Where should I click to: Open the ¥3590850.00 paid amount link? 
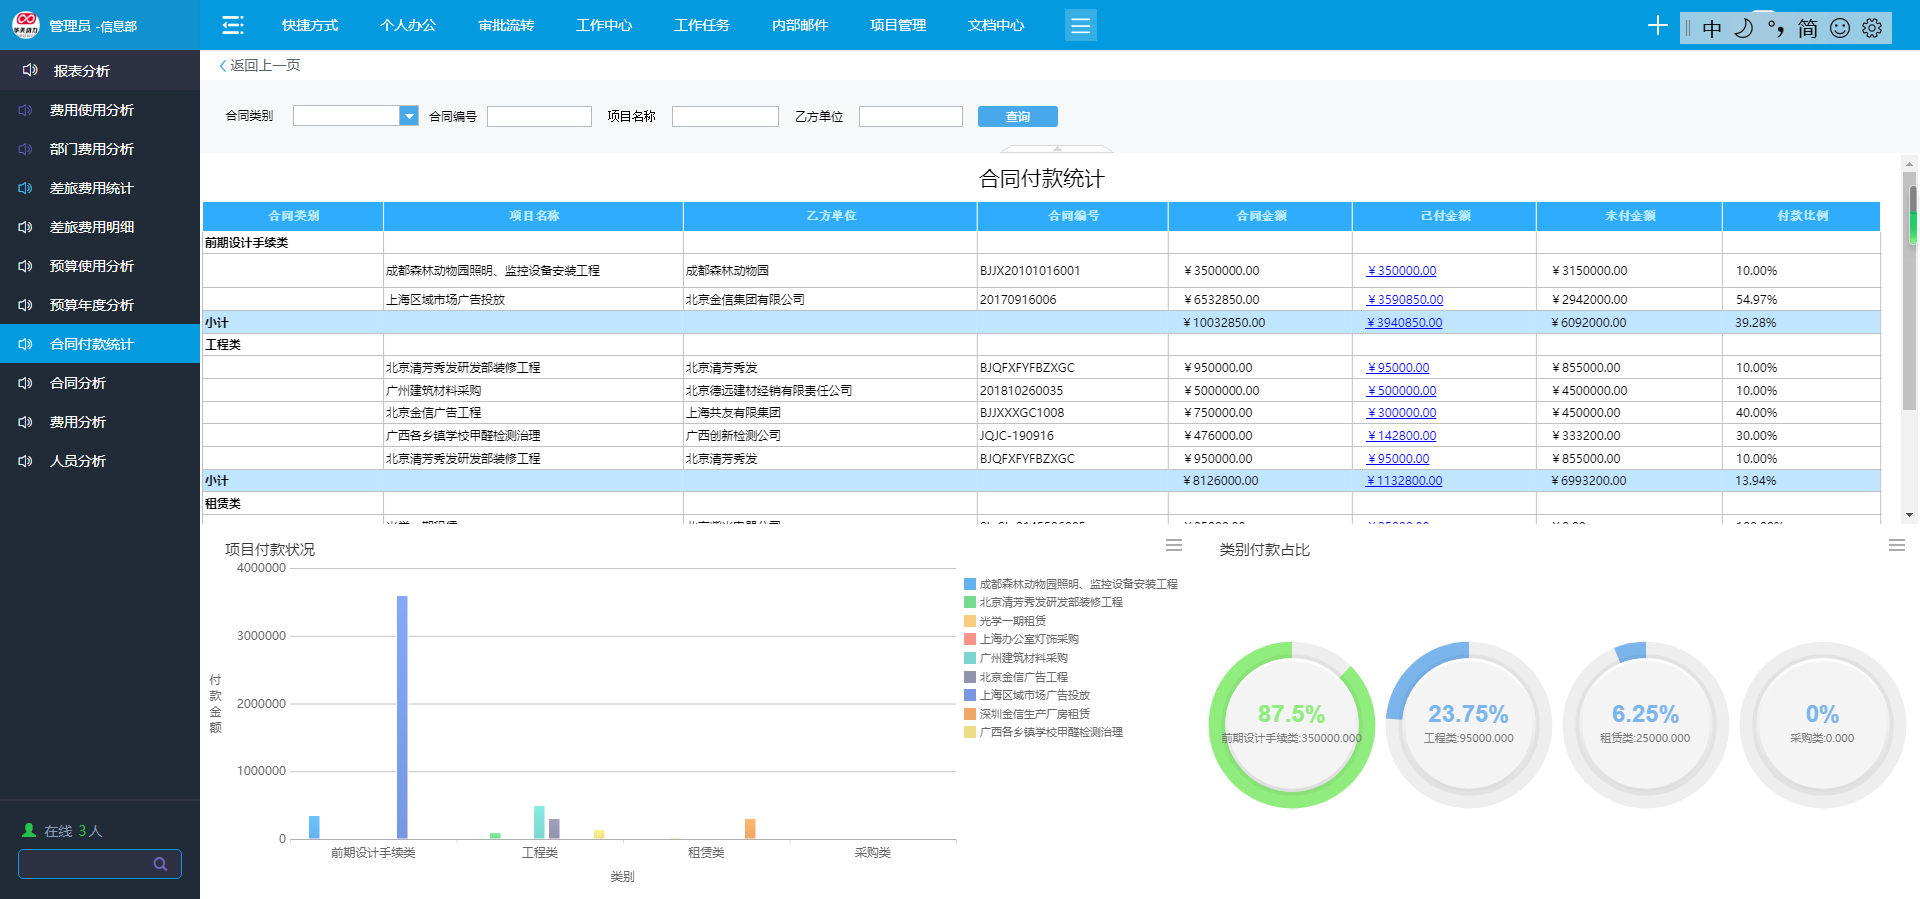(1405, 300)
